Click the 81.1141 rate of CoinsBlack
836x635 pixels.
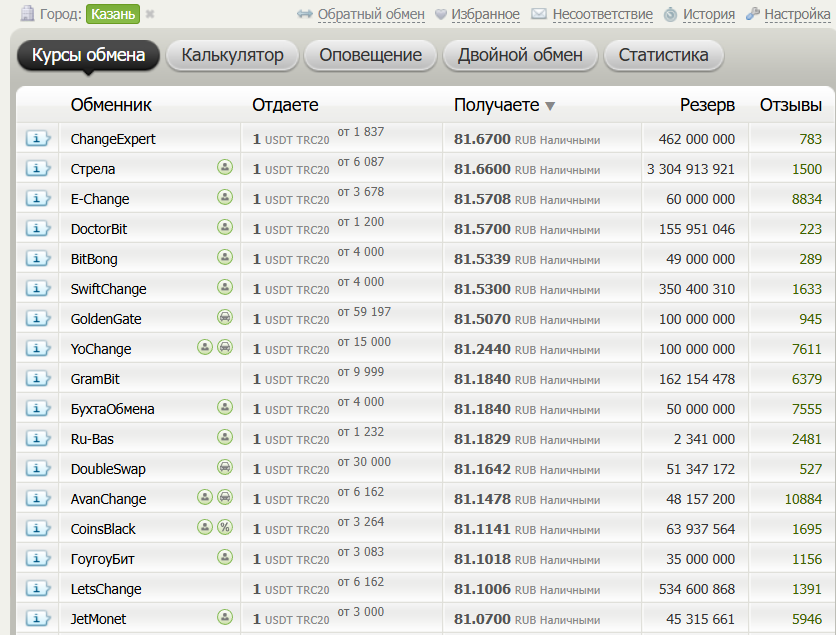(482, 529)
